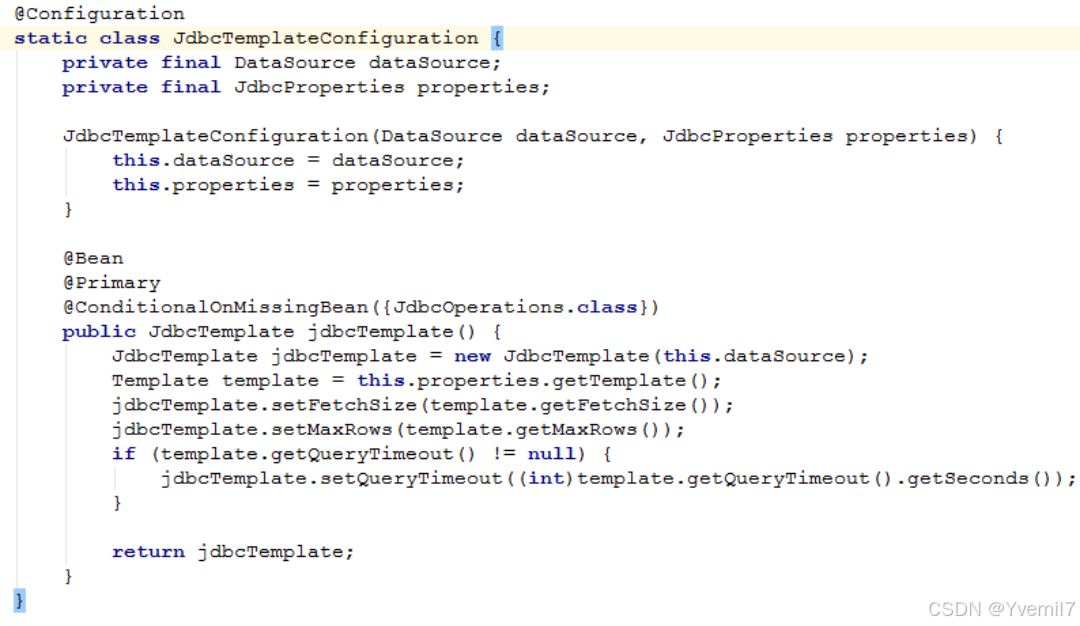Click the 'getMaxRows()' method call
The width and height of the screenshot is (1080, 626).
tap(589, 430)
